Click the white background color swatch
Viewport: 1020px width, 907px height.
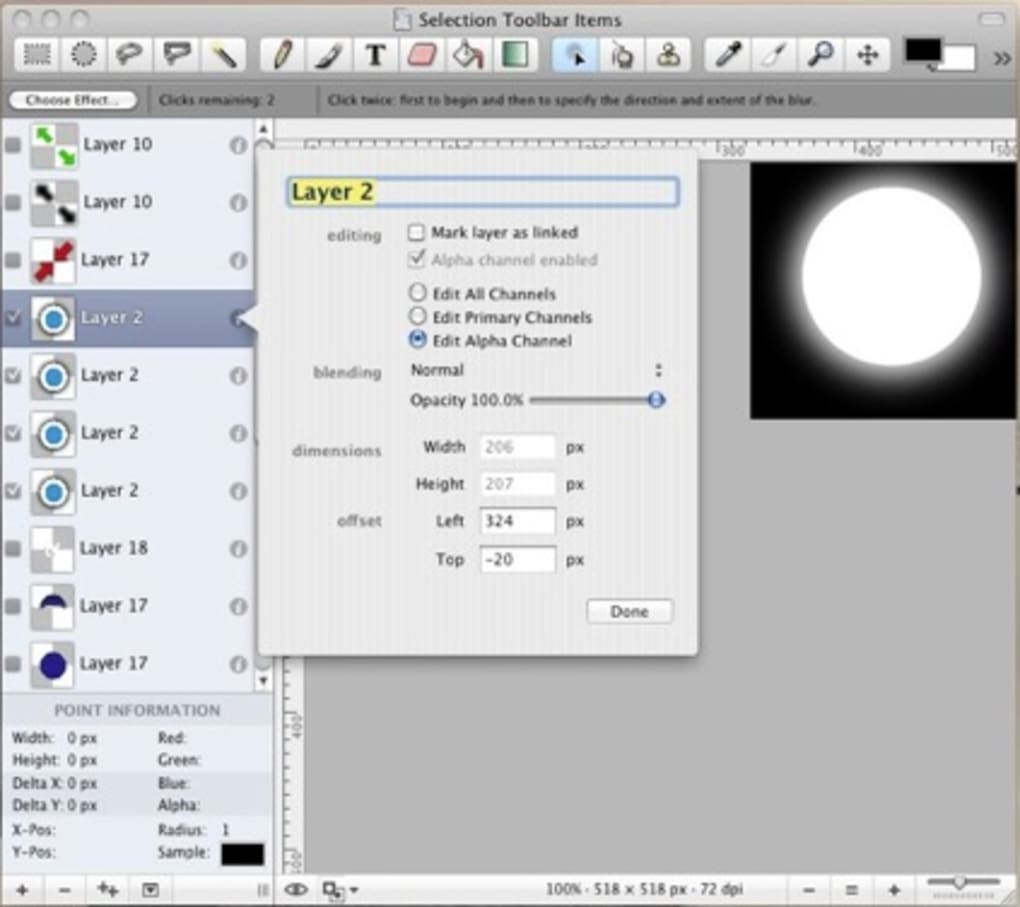(x=960, y=59)
